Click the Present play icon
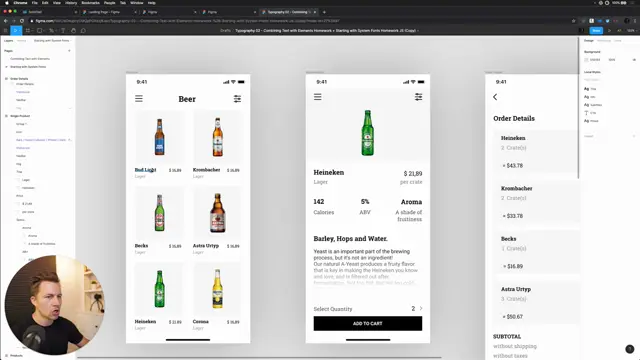Viewport: 640px width, 360px height. pyautogui.click(x=609, y=31)
